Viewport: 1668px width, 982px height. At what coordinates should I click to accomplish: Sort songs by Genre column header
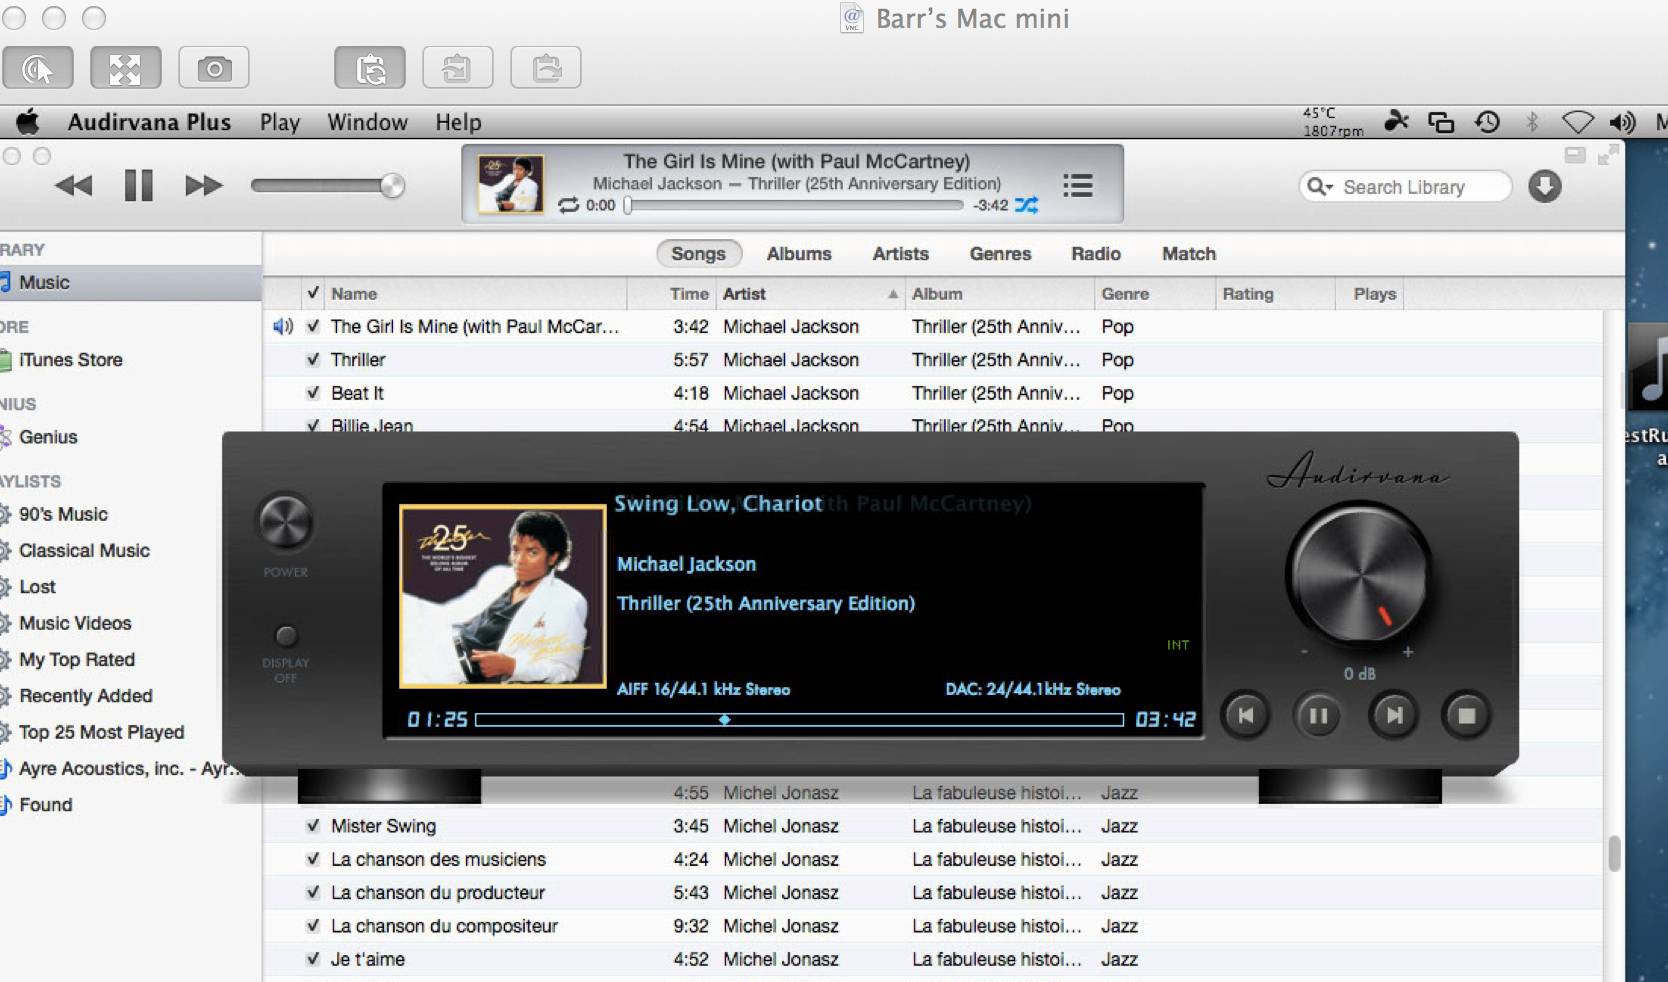[x=1155, y=294]
